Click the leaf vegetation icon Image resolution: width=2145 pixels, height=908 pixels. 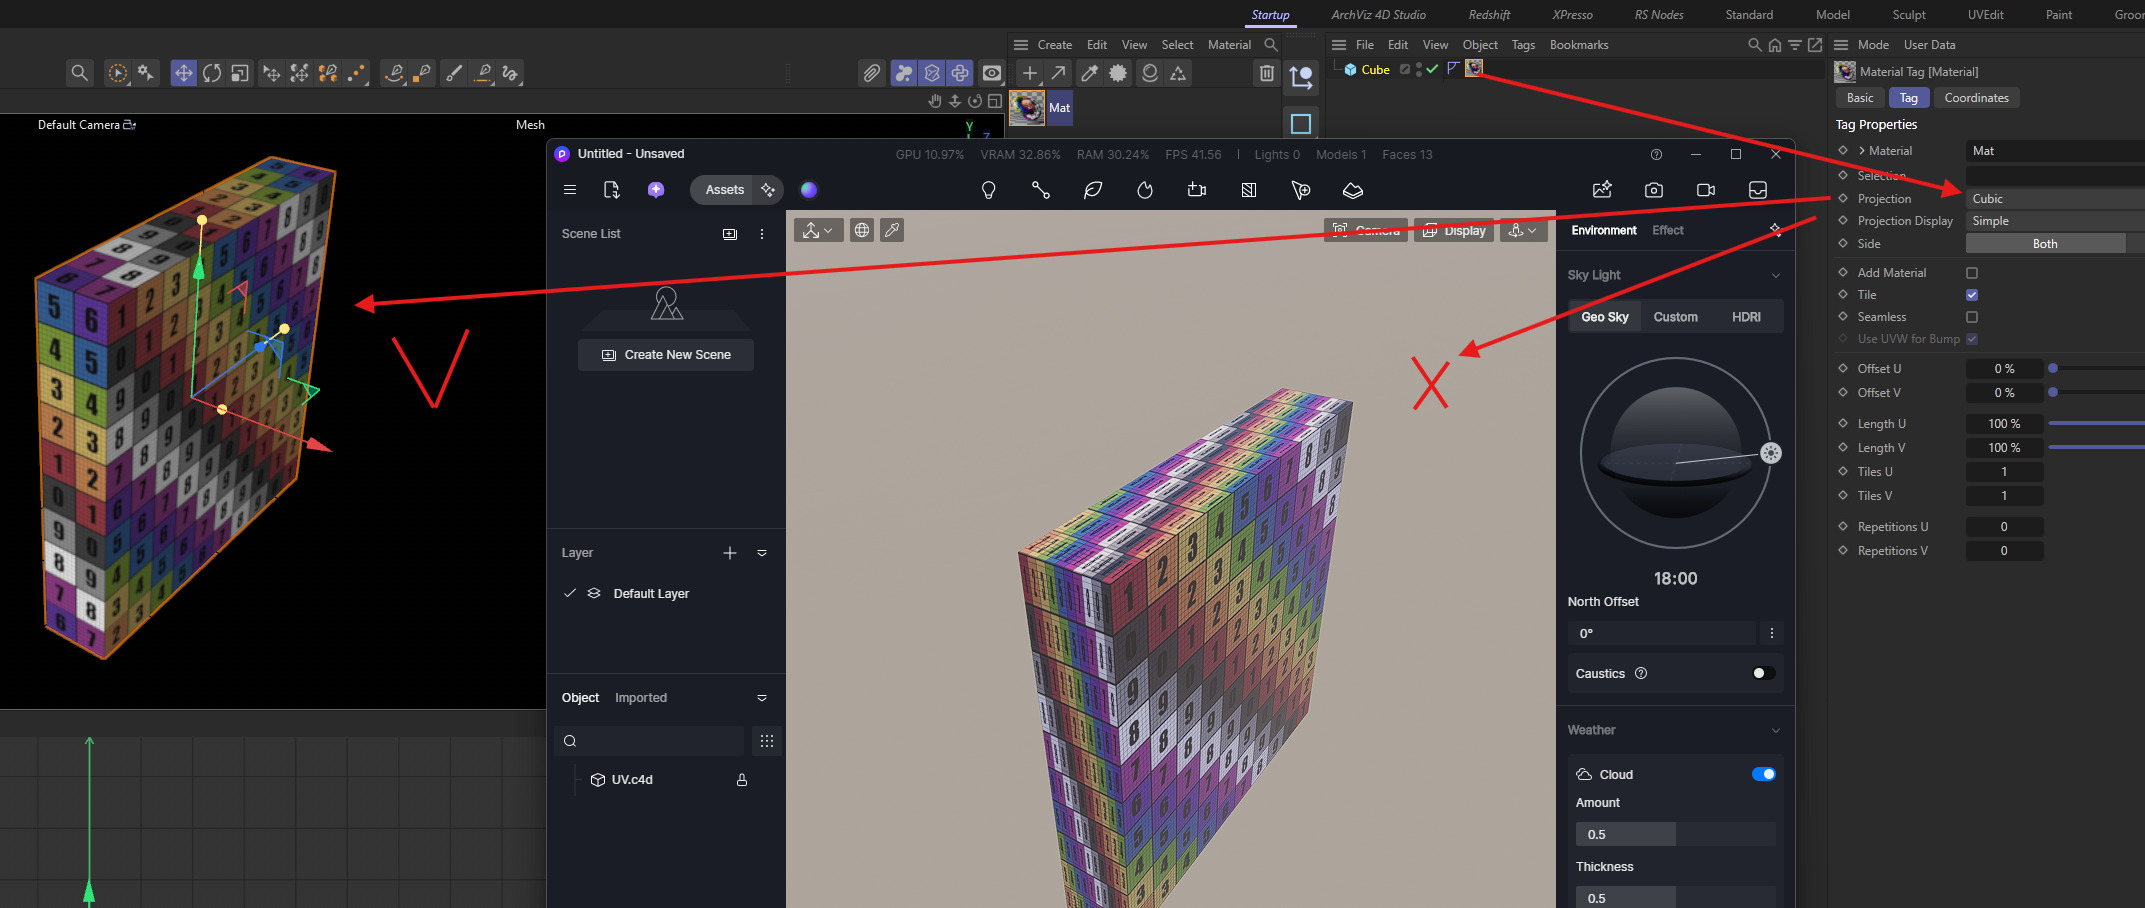[1093, 190]
